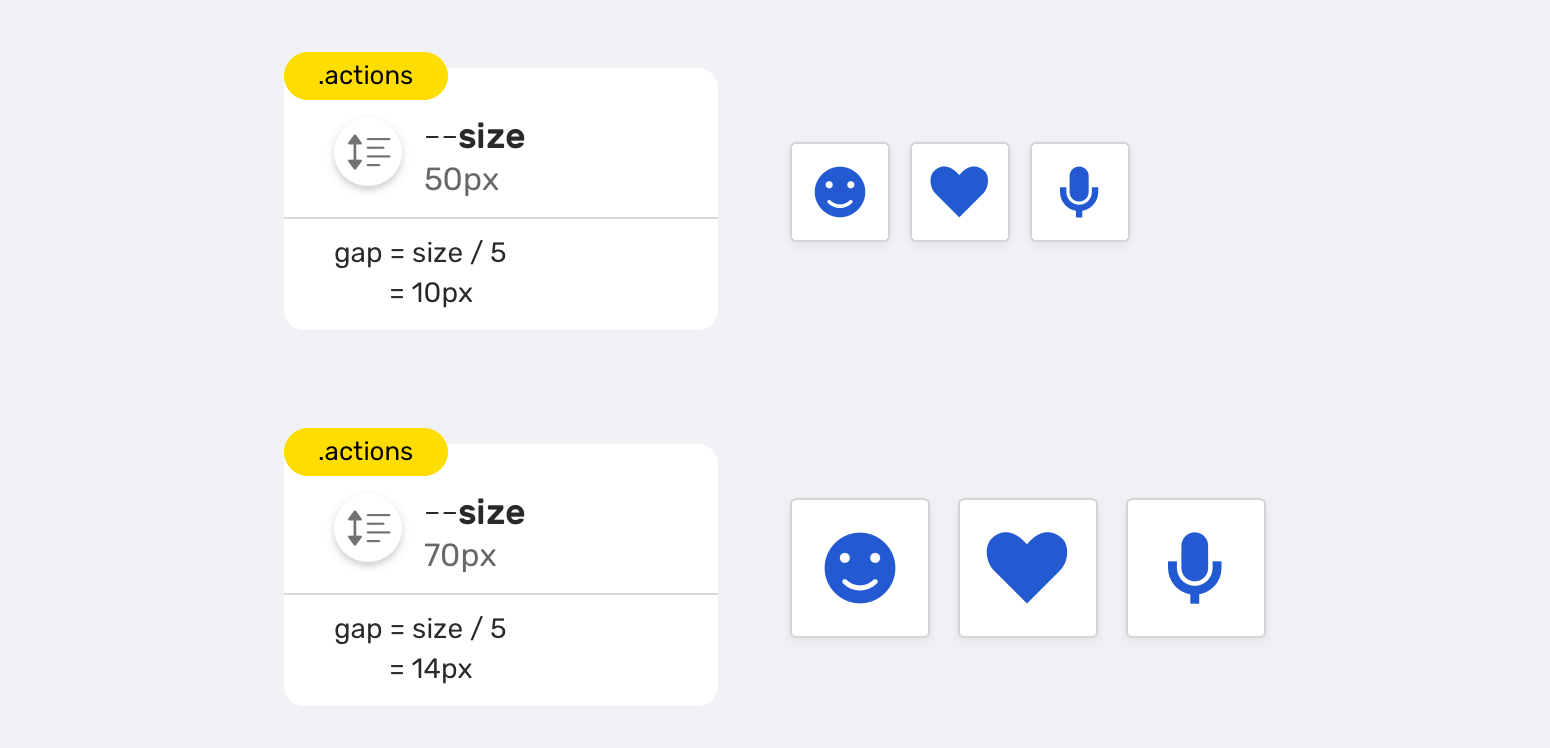Click the large smiley face button

(860, 568)
